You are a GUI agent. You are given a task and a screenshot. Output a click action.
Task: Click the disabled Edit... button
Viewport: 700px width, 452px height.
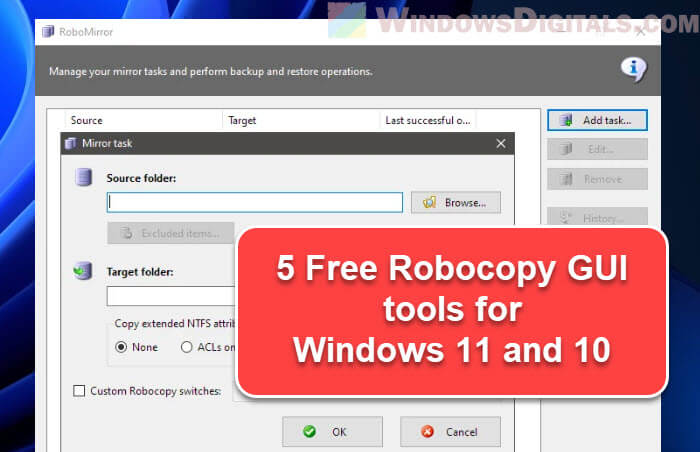597,149
